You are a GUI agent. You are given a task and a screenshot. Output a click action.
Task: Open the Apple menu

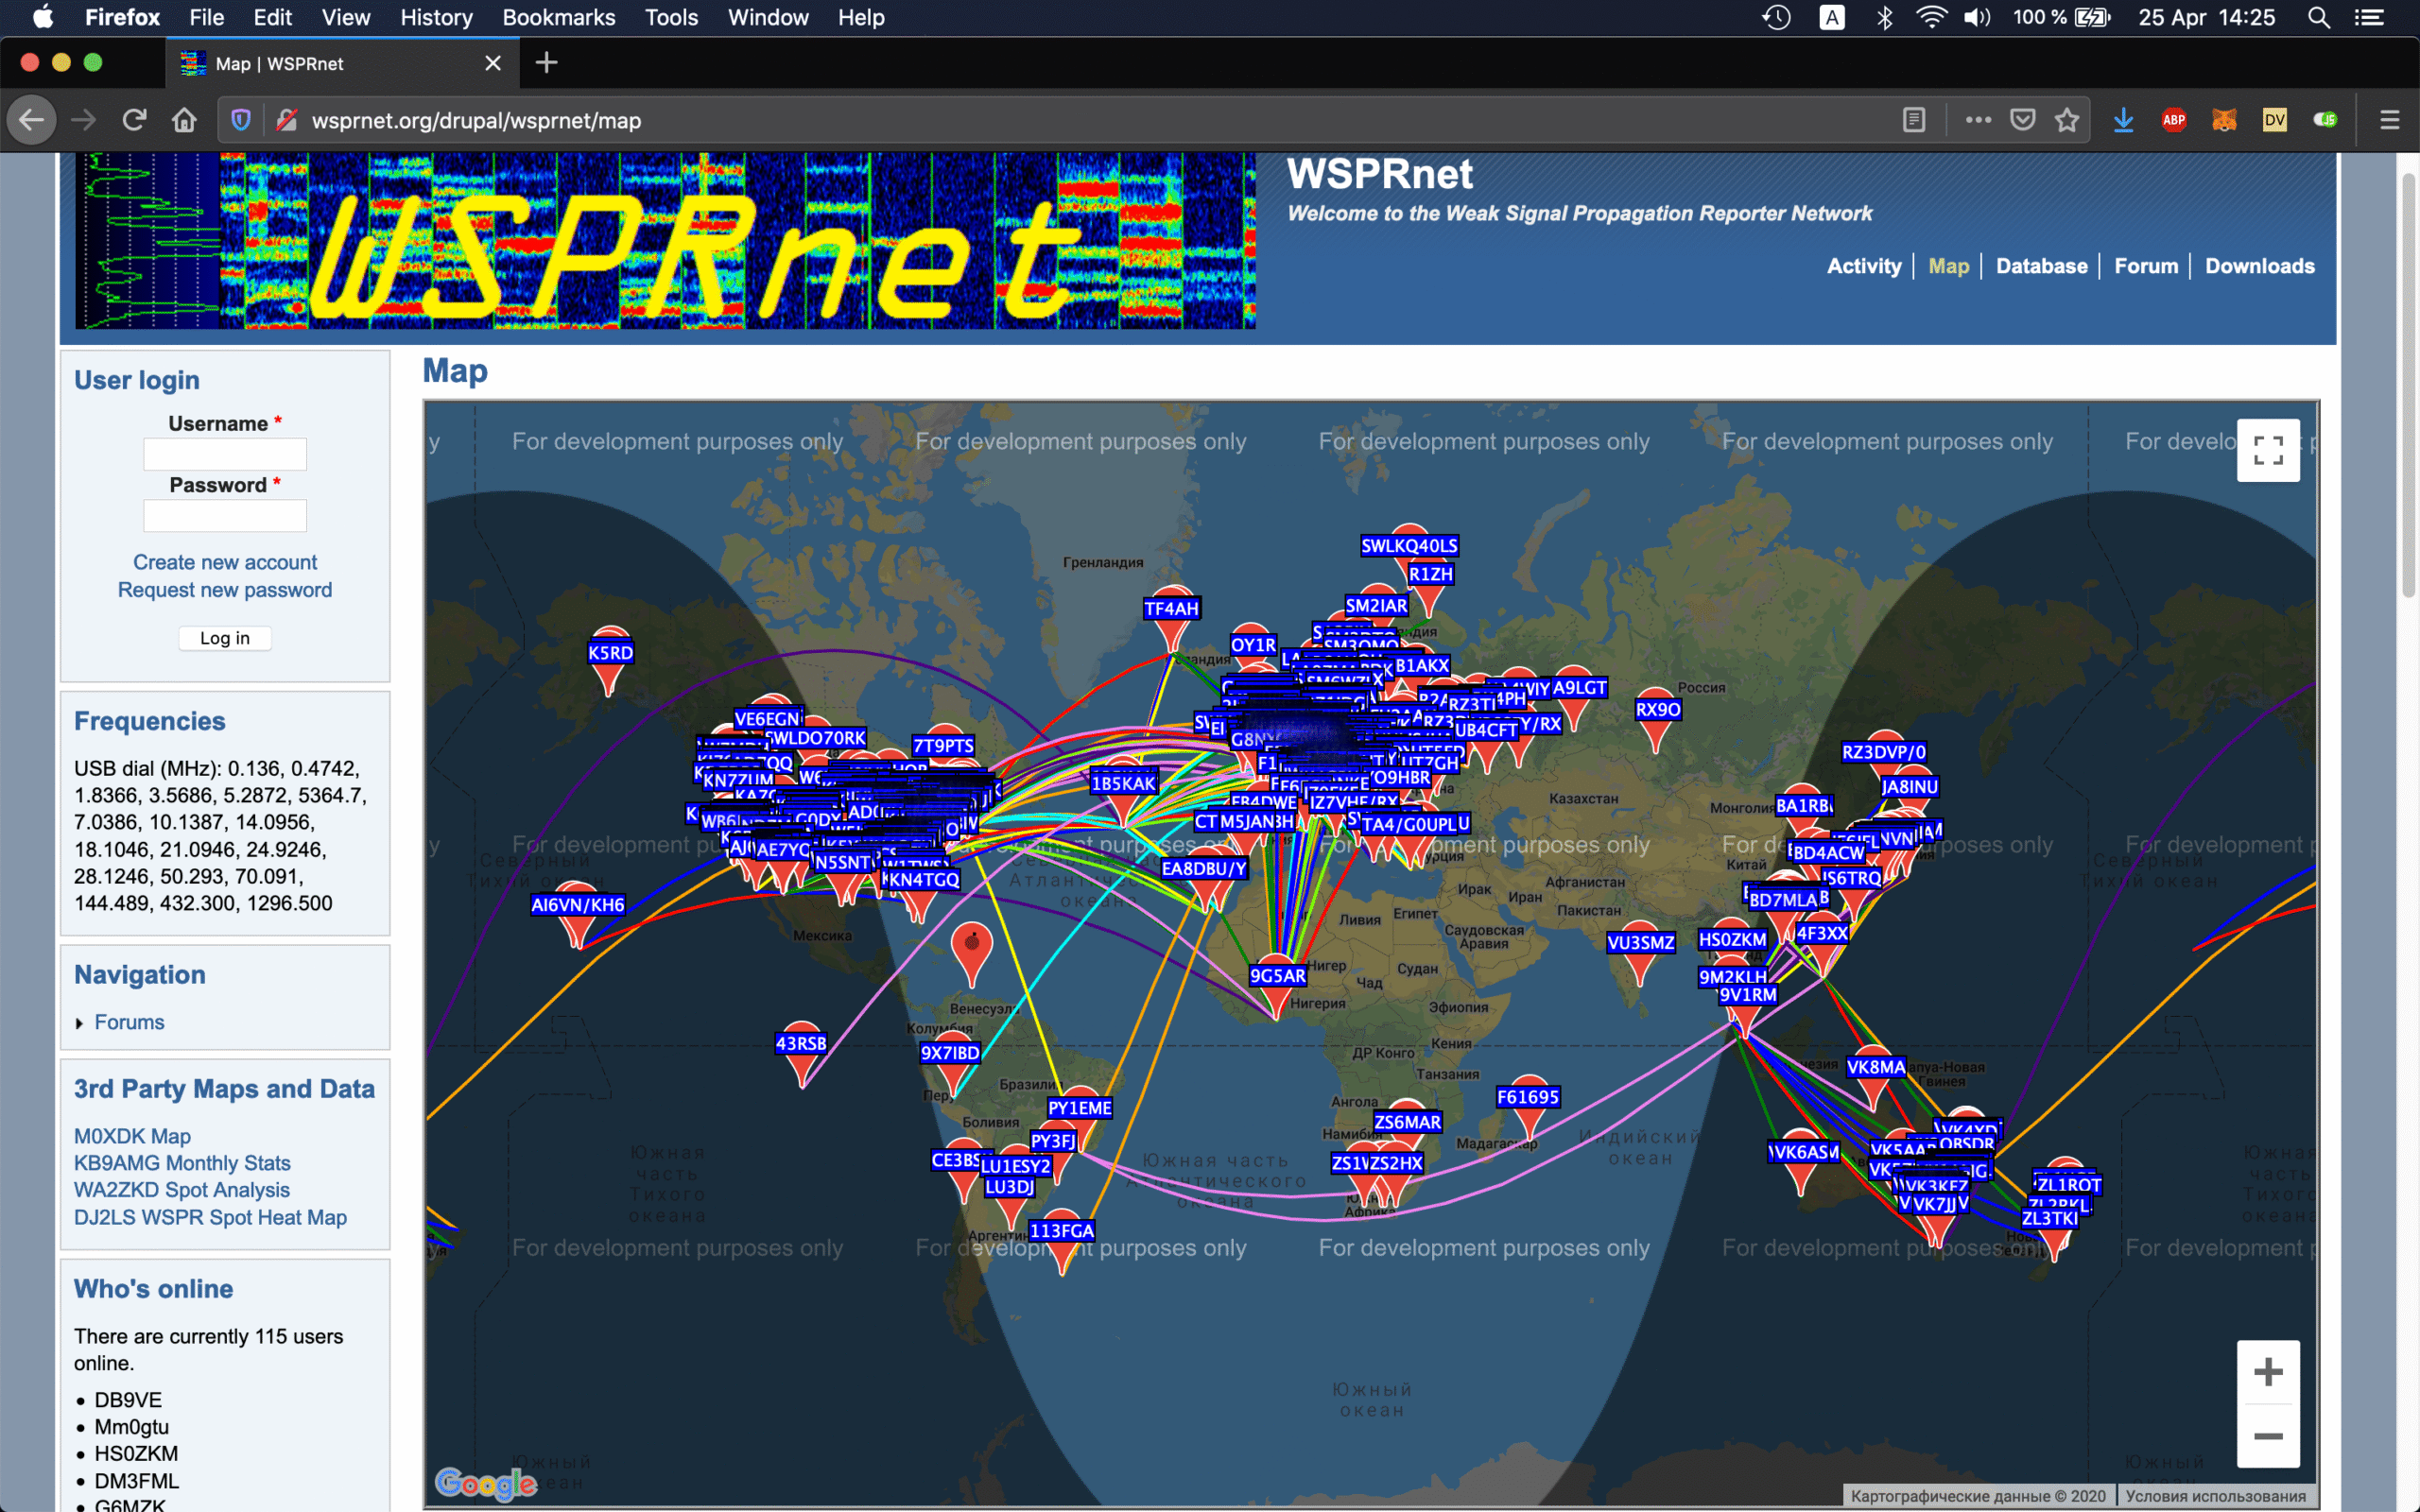point(43,17)
